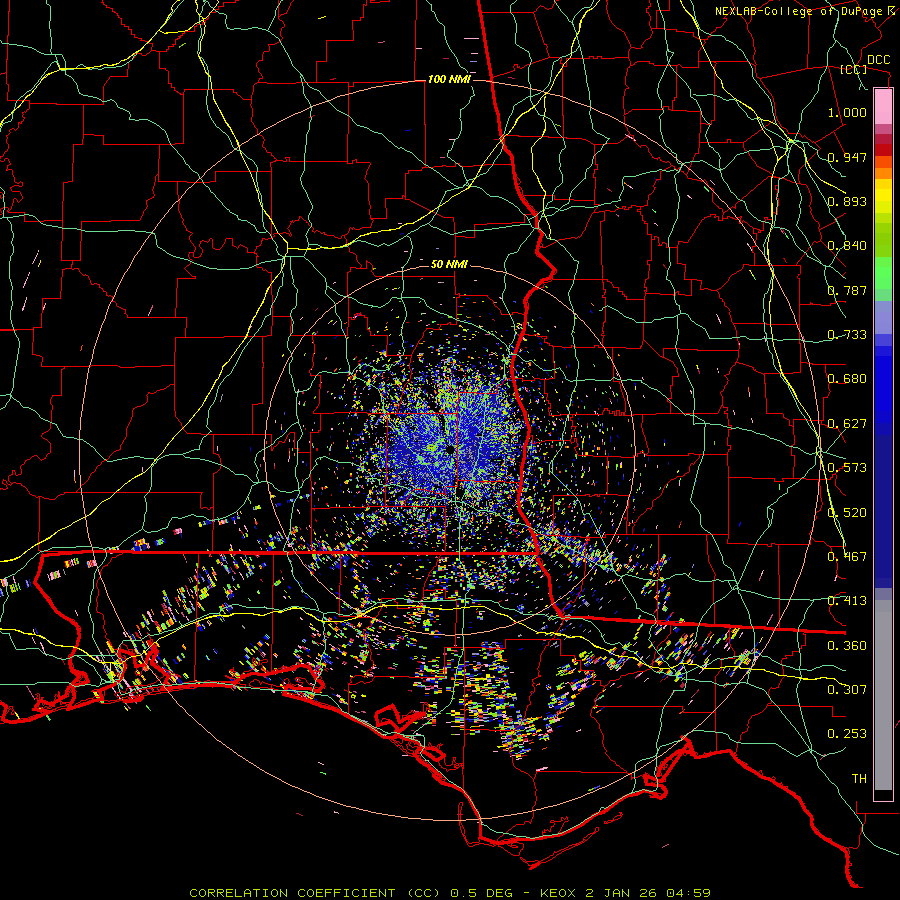Click the 0.573 color scale value
Screen dimensions: 900x900
(847, 468)
